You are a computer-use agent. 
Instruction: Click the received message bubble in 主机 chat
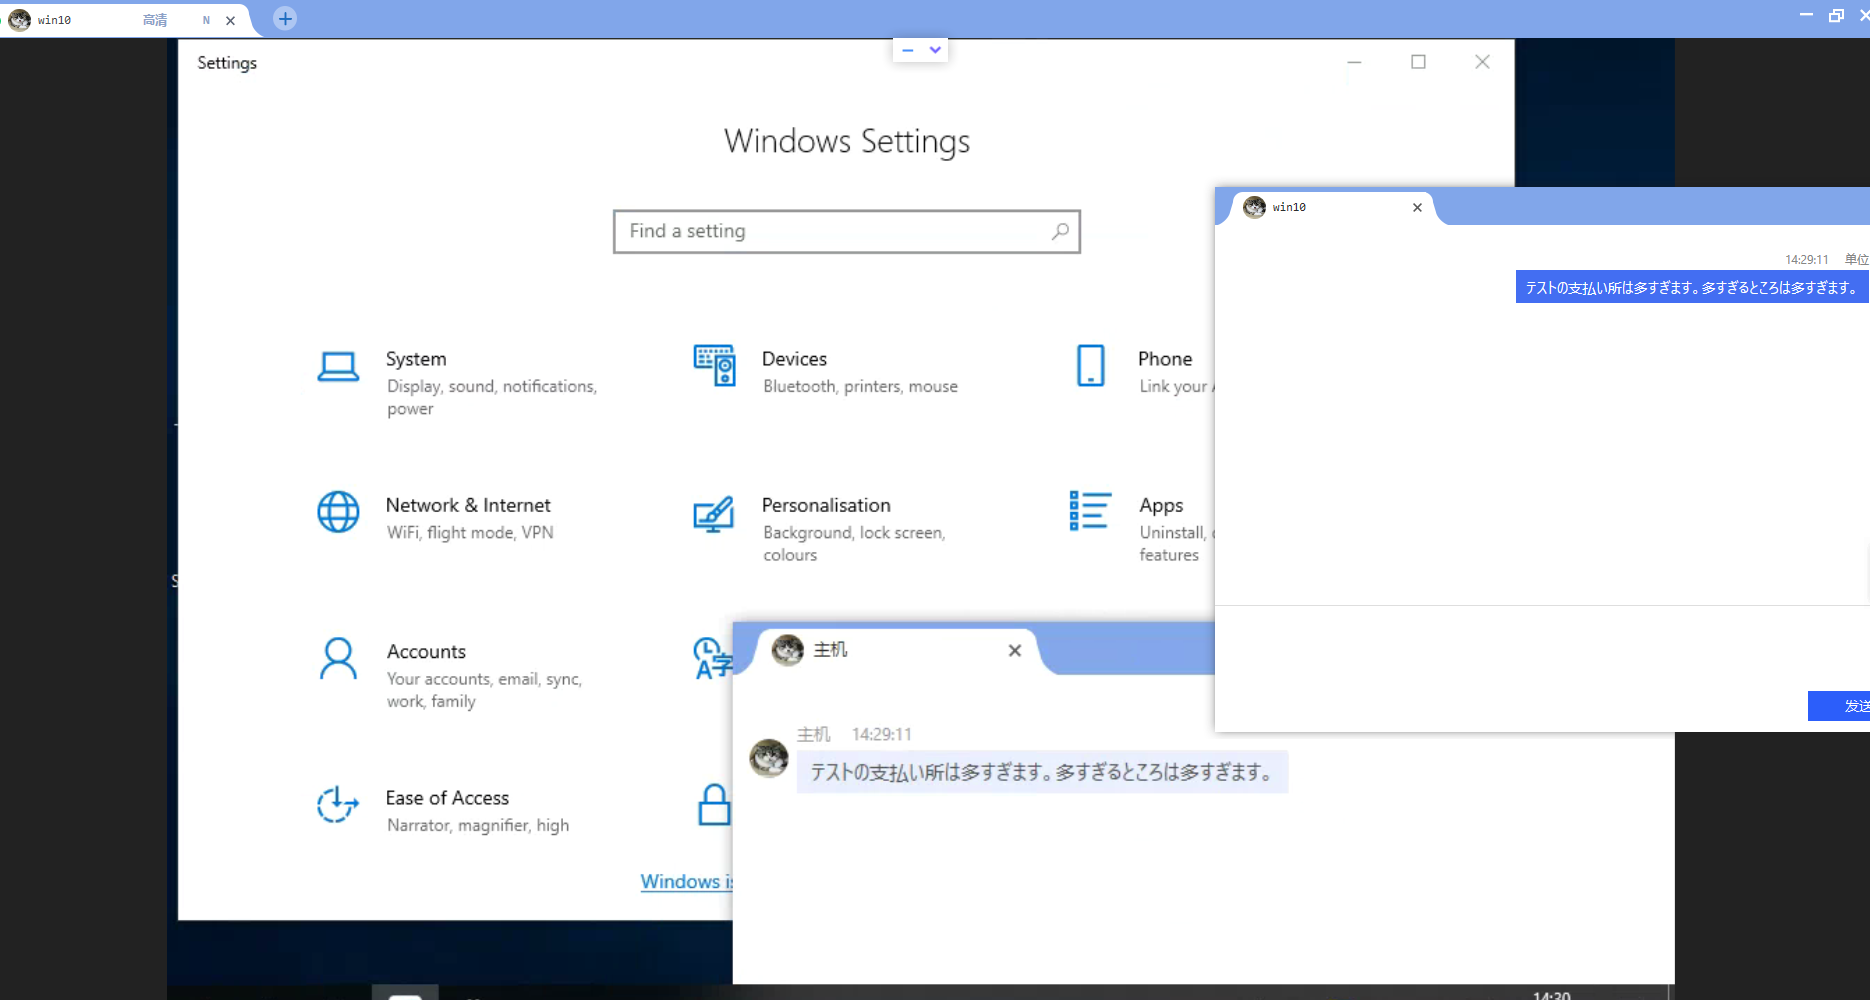click(1042, 772)
